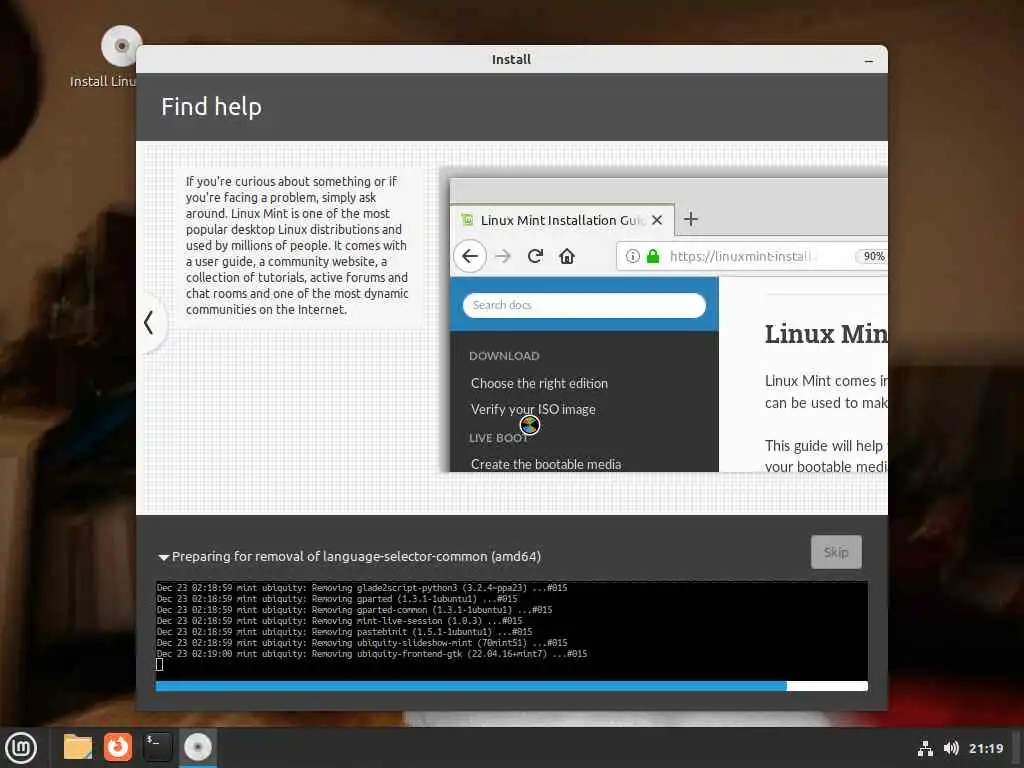Open 'Create the bootable media' link
The image size is (1024, 768).
546,464
